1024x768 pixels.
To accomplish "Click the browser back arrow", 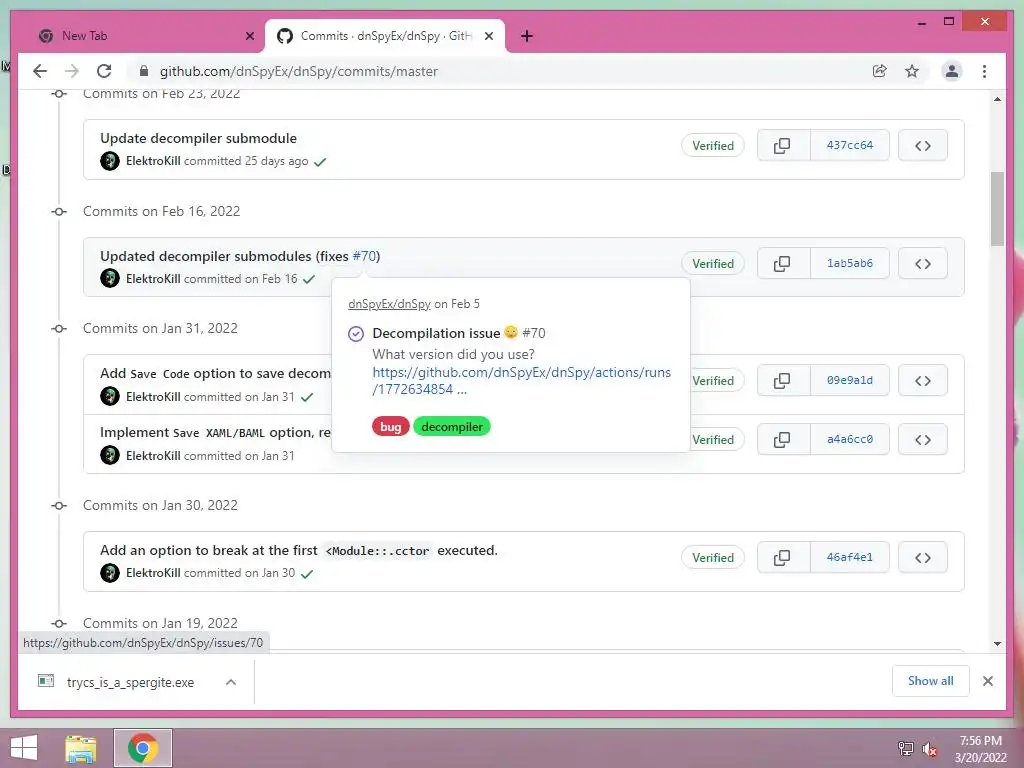I will click(40, 71).
